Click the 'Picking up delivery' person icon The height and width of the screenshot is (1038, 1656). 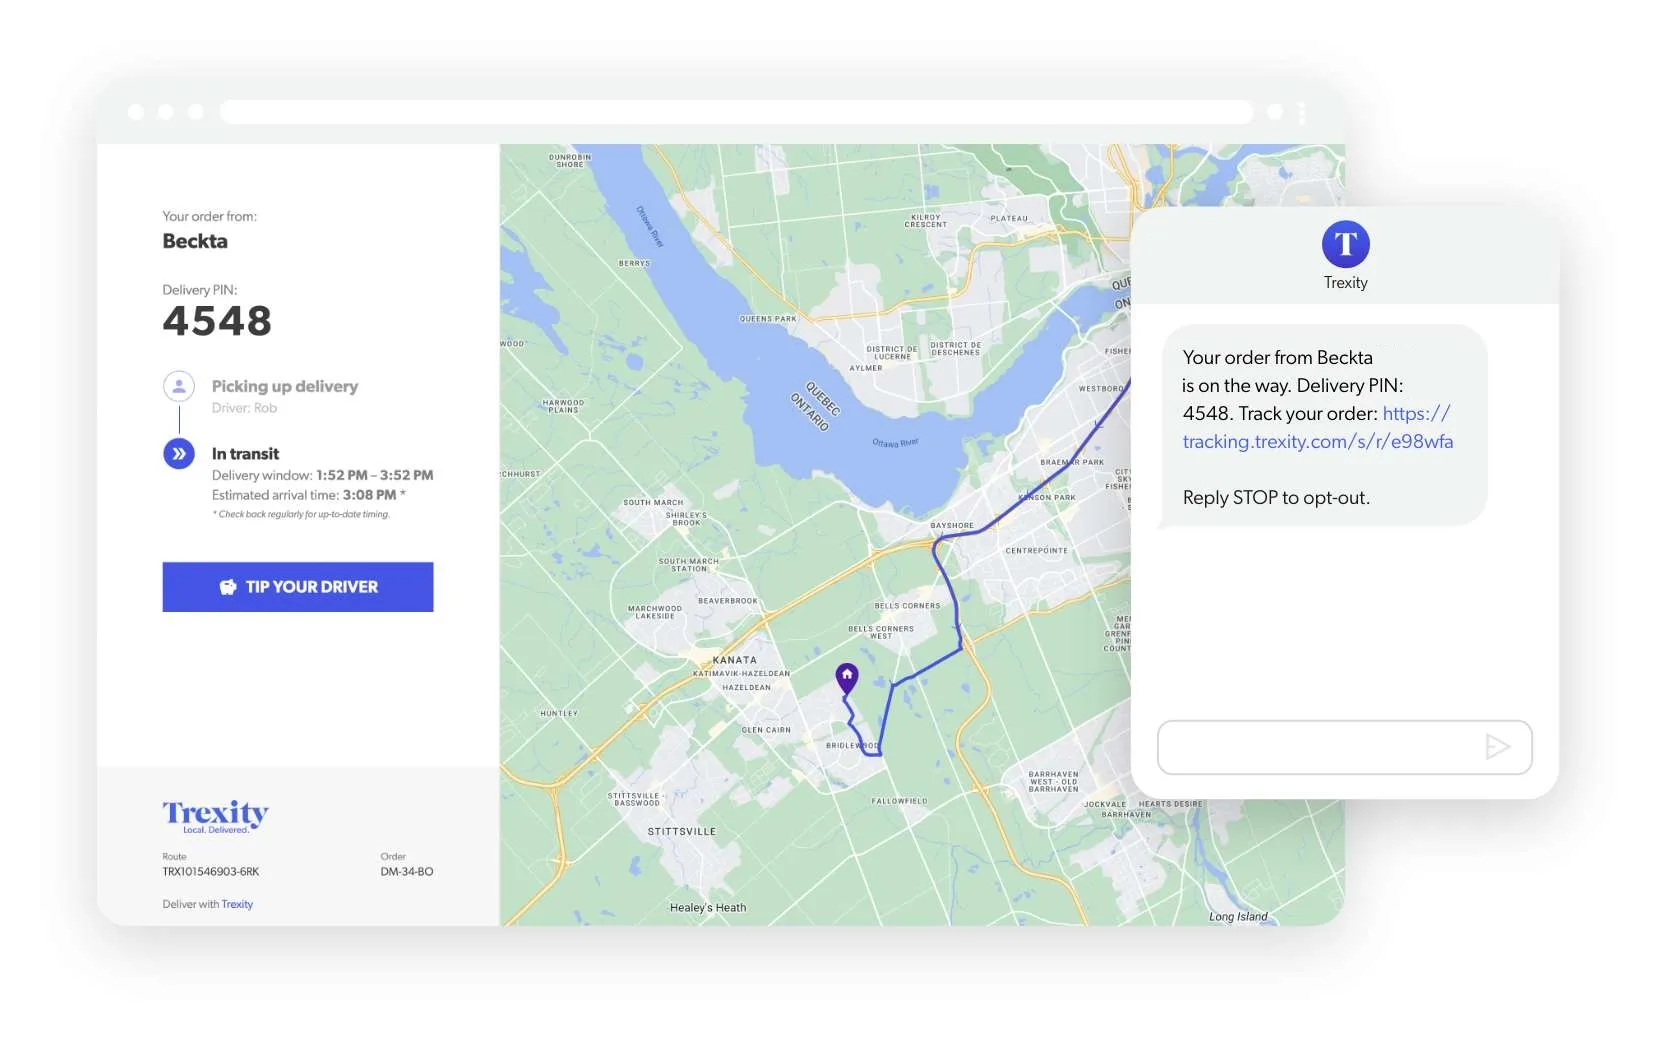click(x=178, y=385)
